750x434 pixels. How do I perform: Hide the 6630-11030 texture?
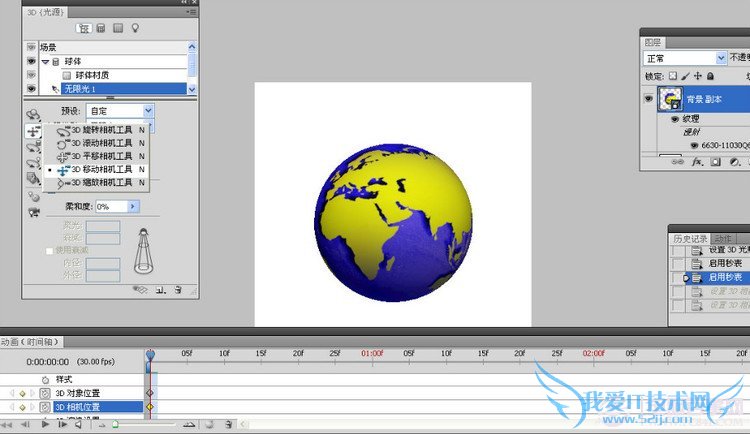[694, 145]
